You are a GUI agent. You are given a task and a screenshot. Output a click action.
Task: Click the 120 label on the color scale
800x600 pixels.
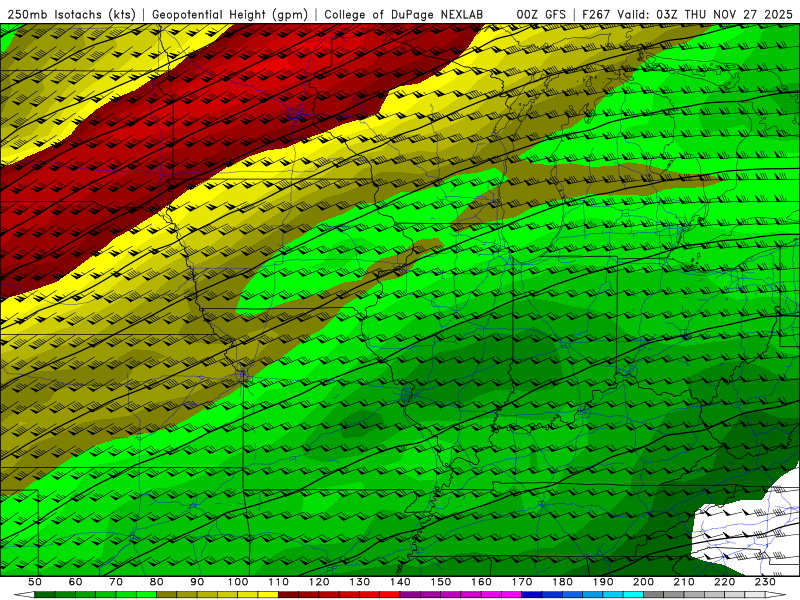(x=319, y=582)
